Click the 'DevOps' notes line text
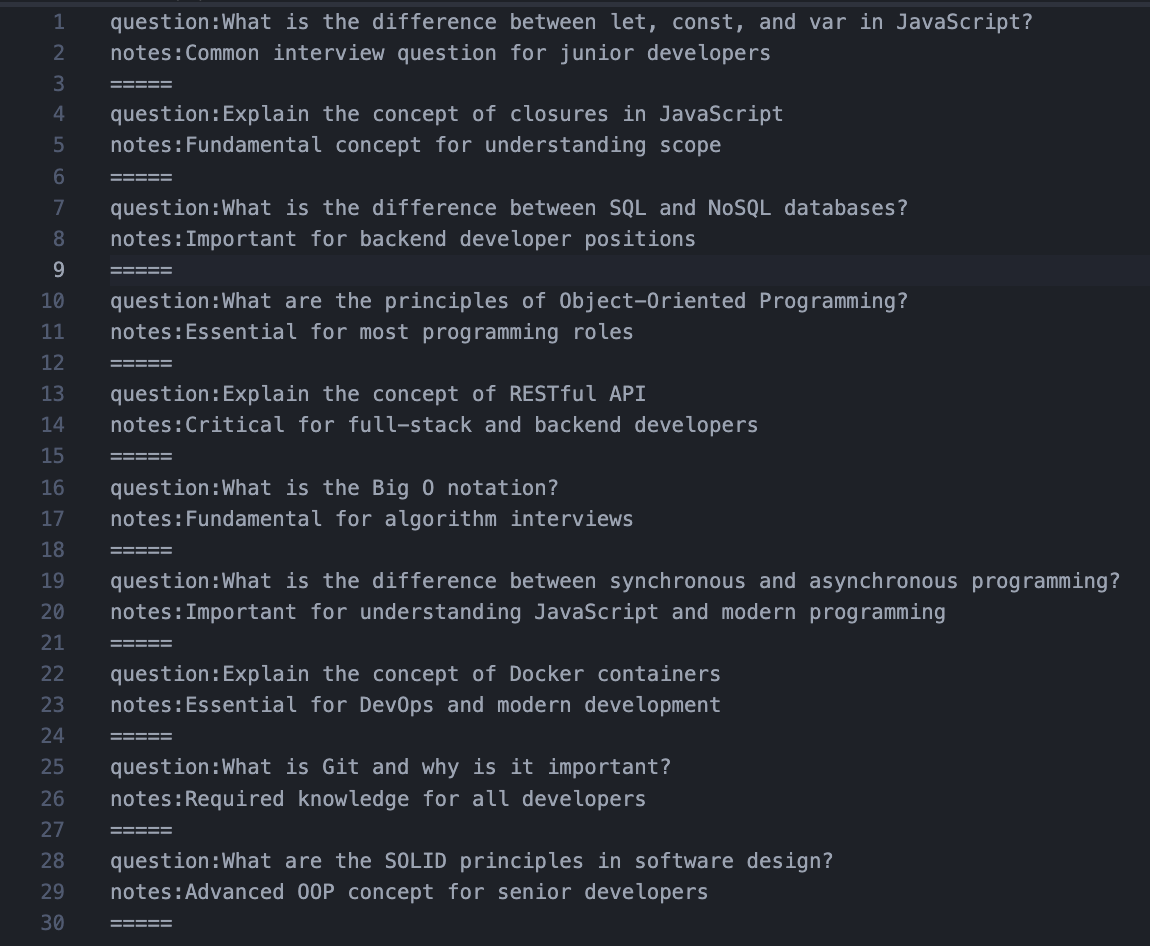 tap(415, 705)
